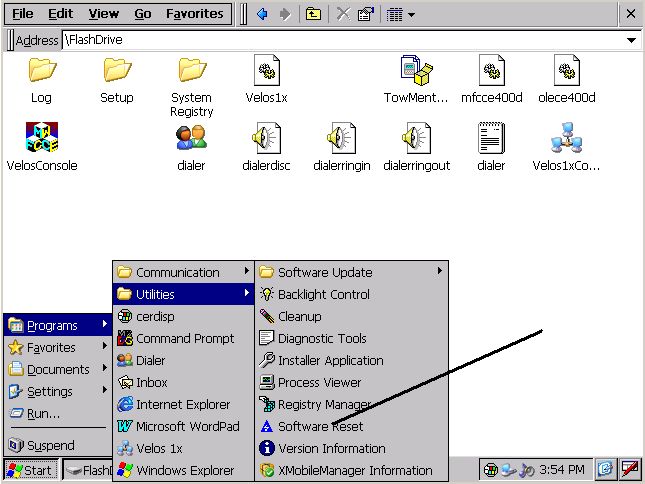Expand the Communication submenu

point(183,272)
